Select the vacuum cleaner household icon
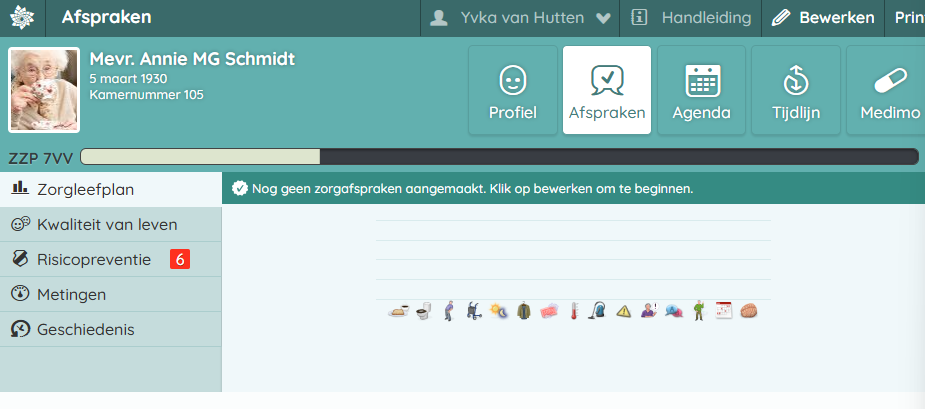This screenshot has height=409, width=925. 597,311
